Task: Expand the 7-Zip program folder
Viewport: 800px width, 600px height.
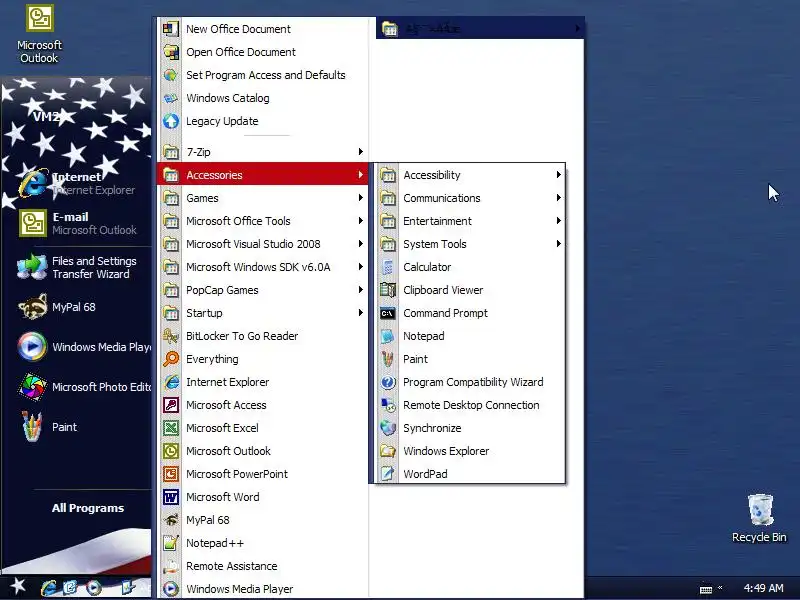Action: [263, 152]
